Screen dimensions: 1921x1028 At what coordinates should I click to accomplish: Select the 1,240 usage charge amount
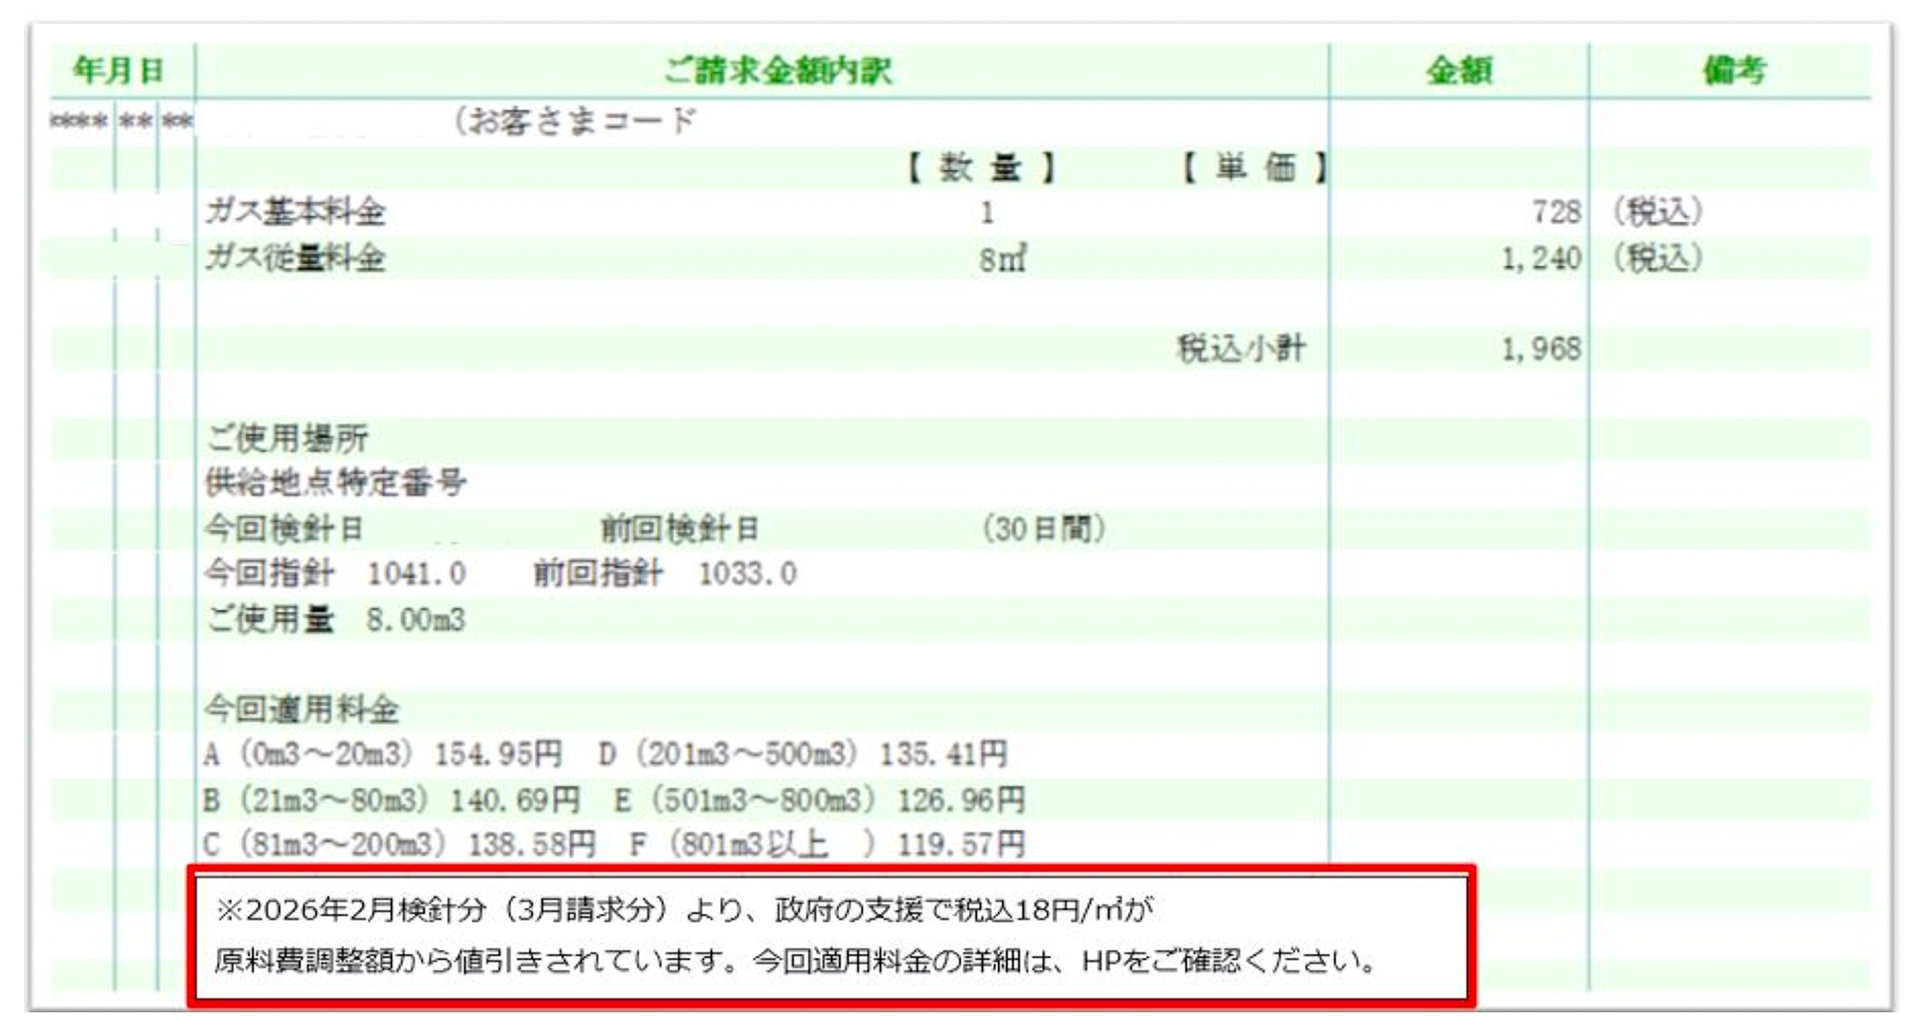tap(1540, 259)
